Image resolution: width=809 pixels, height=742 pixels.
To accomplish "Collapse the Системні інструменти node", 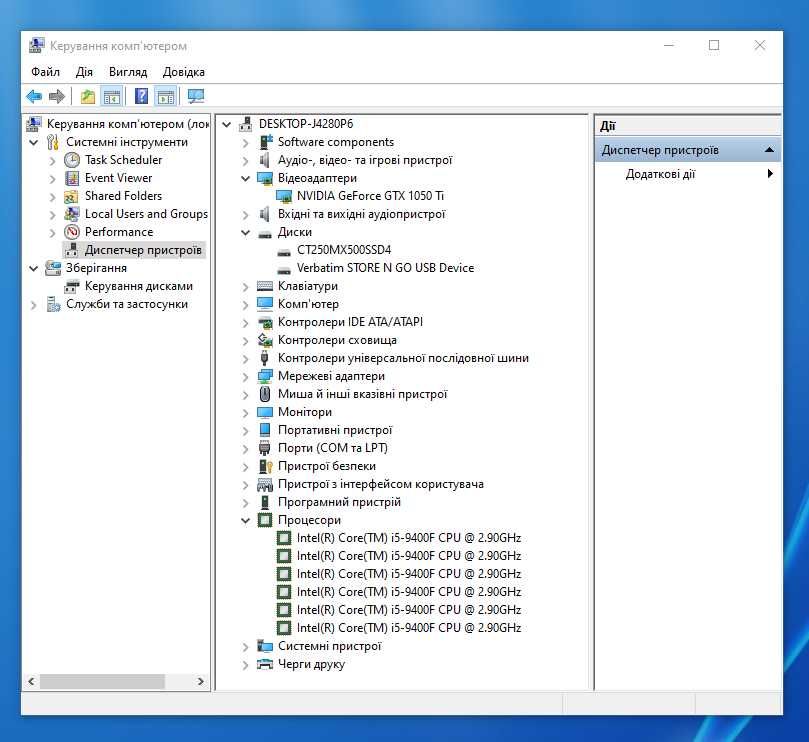I will (x=34, y=142).
